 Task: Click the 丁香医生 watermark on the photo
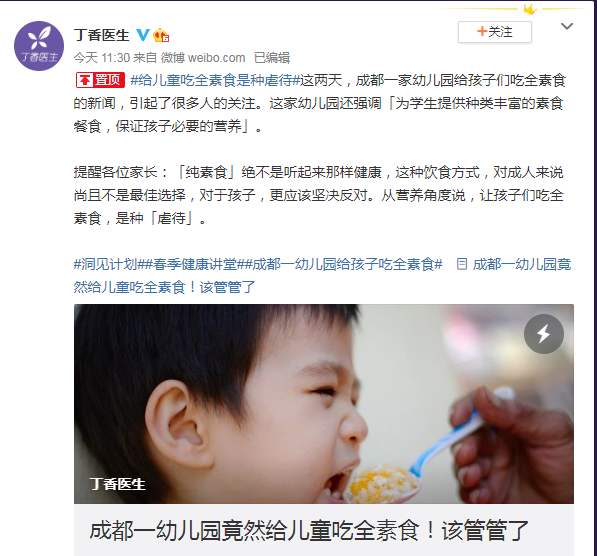coord(117,484)
